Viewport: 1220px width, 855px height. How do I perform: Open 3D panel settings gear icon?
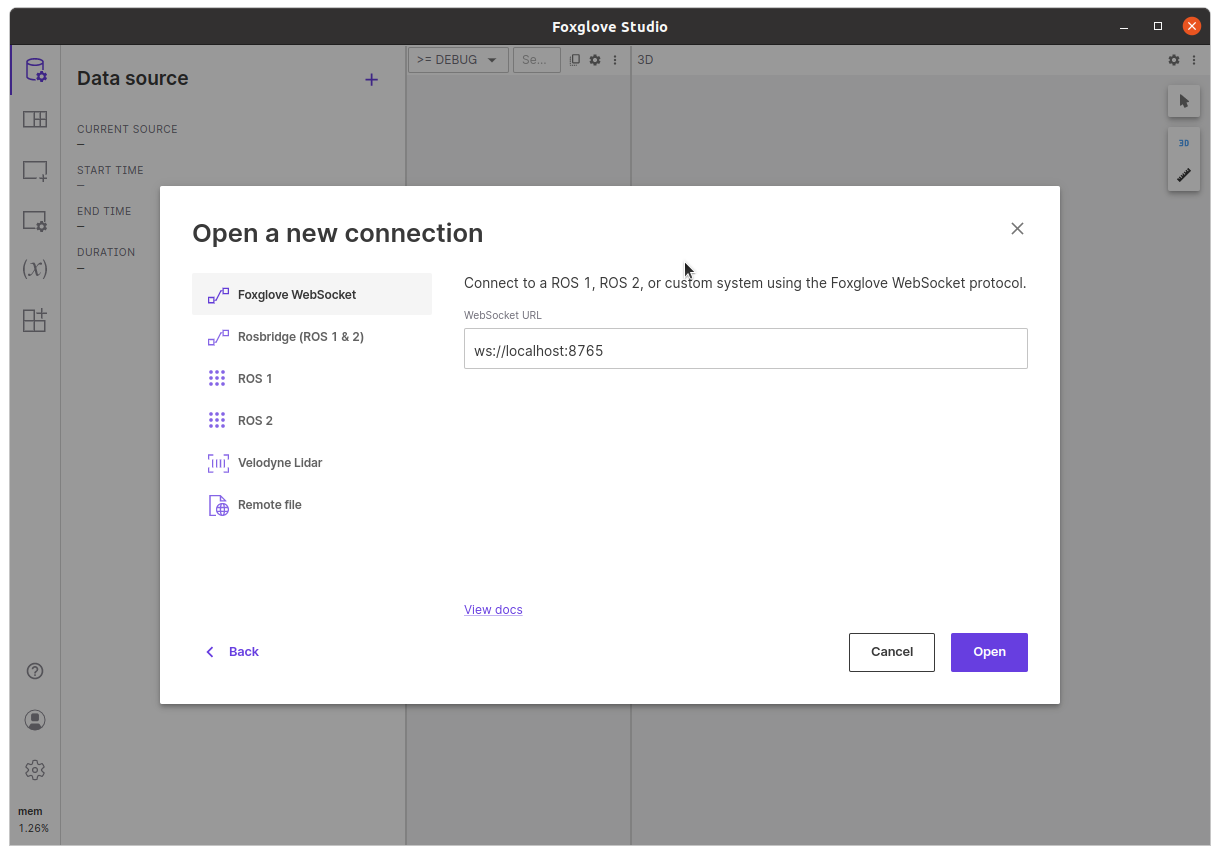1174,60
